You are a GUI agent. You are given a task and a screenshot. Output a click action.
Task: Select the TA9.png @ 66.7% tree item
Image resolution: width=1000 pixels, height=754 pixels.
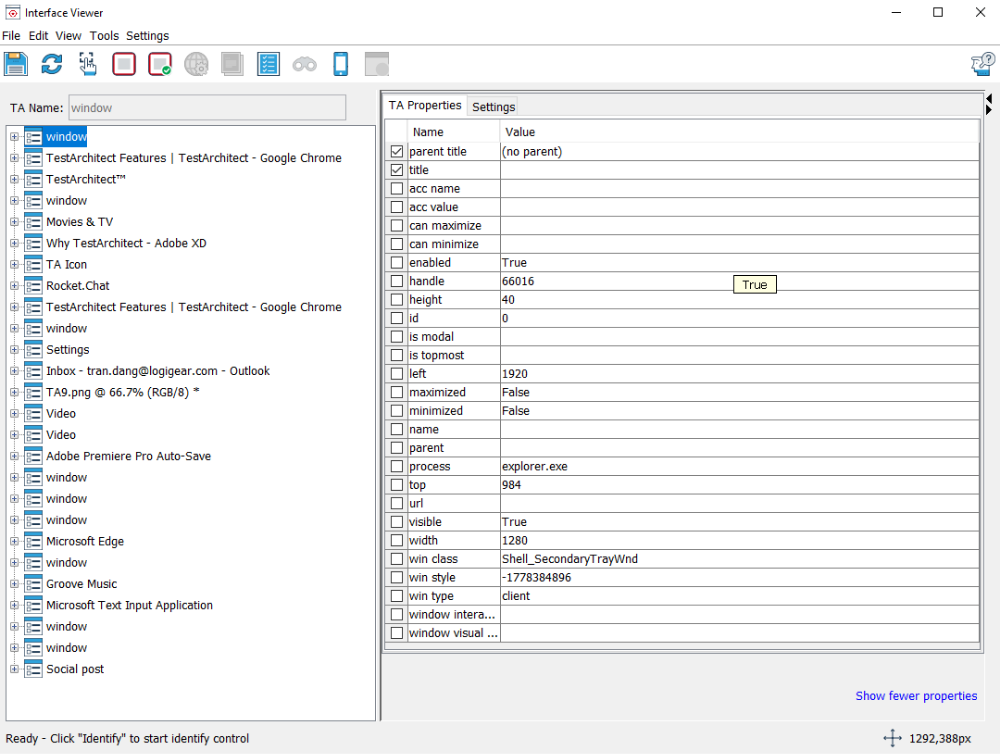pos(122,392)
